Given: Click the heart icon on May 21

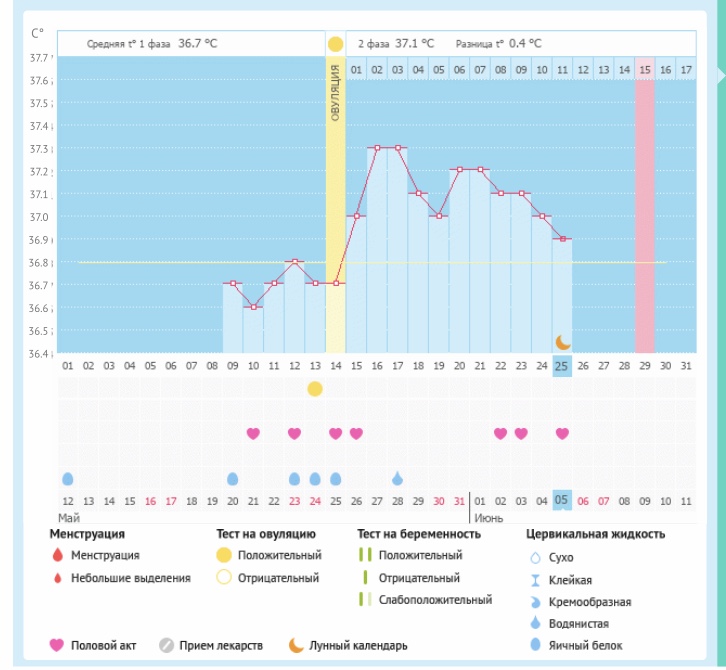Looking at the screenshot, I should point(253,433).
